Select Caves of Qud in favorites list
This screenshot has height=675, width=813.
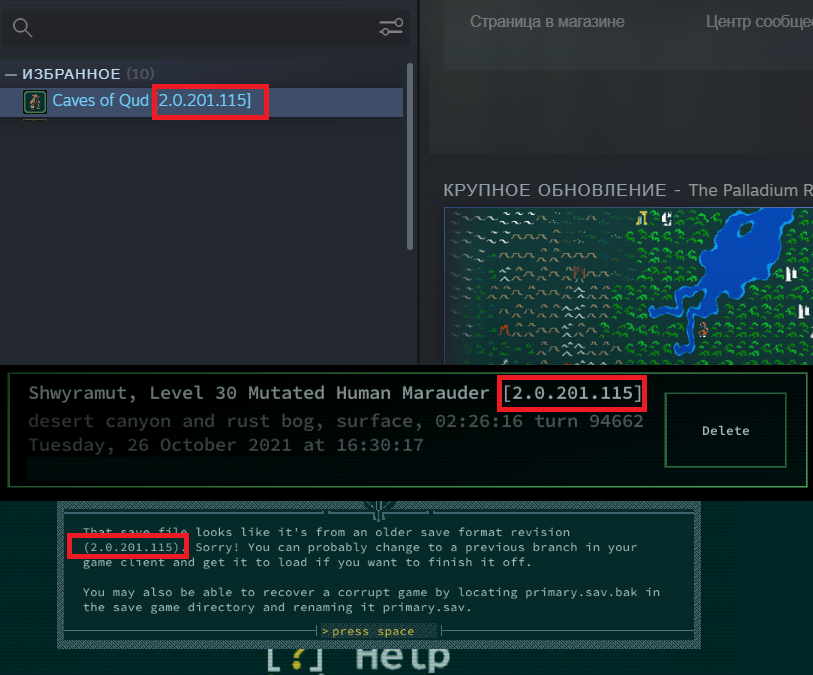tap(201, 102)
